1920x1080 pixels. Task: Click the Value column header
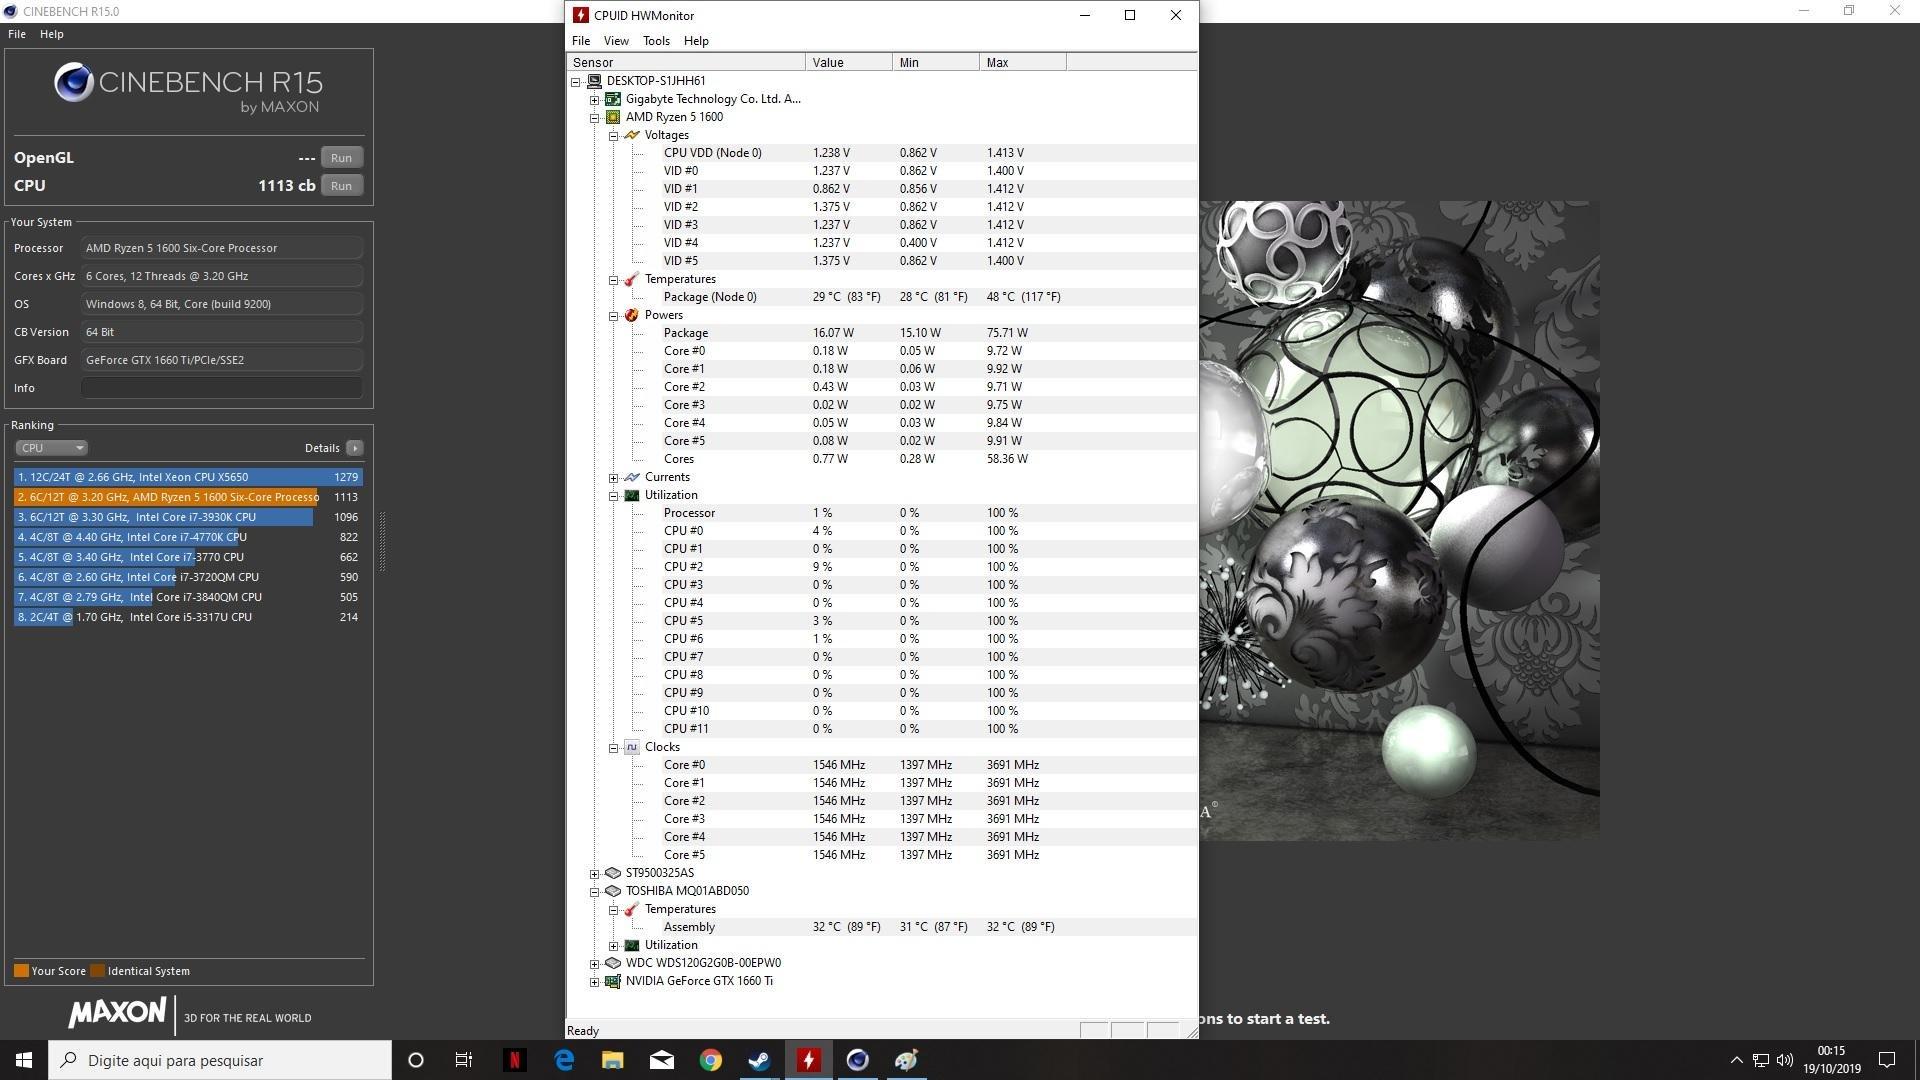[x=849, y=63]
